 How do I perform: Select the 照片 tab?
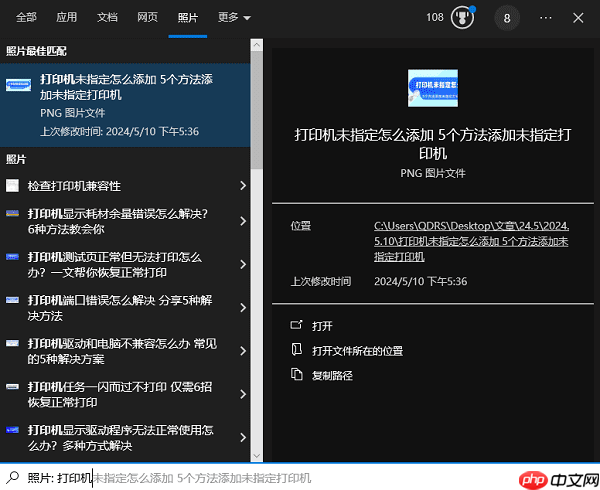[x=188, y=18]
